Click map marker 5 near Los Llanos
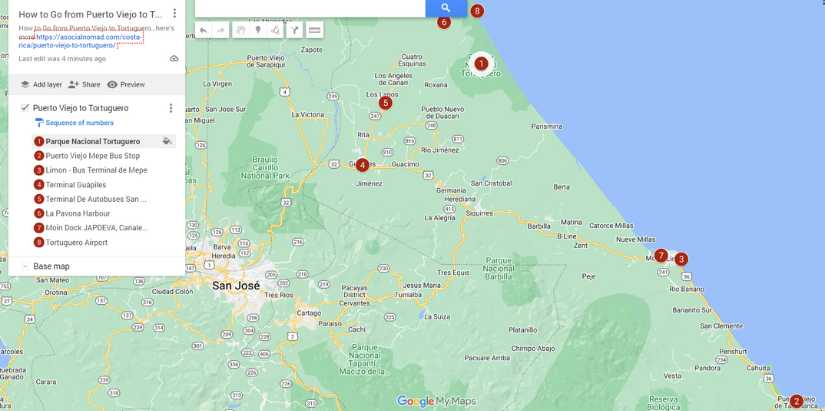825x411 pixels. click(385, 103)
